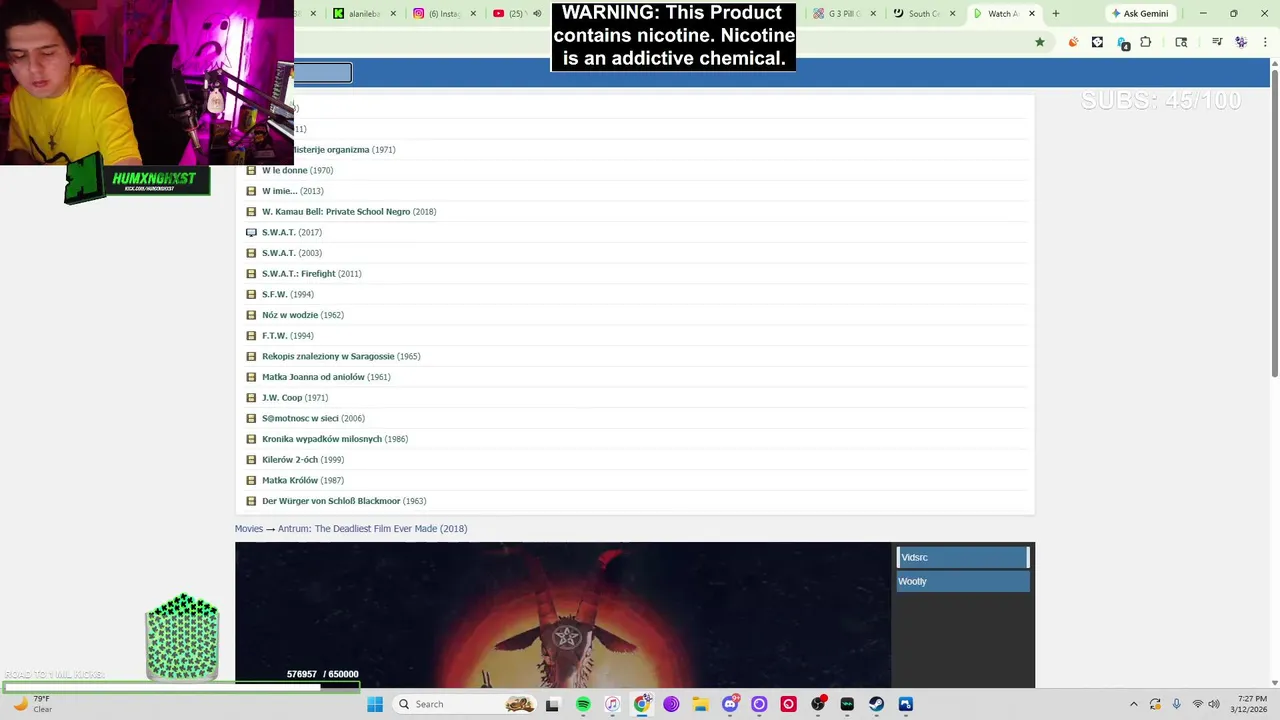Close the alanileba Kick tab
Image resolution: width=1280 pixels, height=720 pixels.
pyautogui.click(x=393, y=14)
